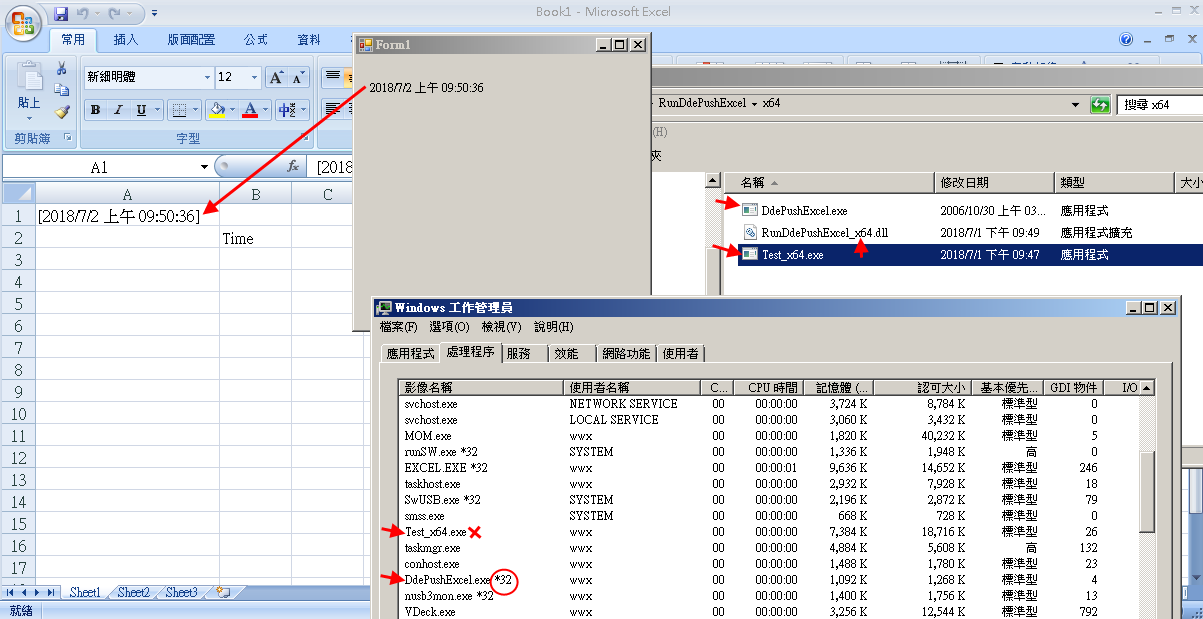This screenshot has width=1203, height=619.
Task: Switch to Sheet3 tab
Action: [x=181, y=592]
